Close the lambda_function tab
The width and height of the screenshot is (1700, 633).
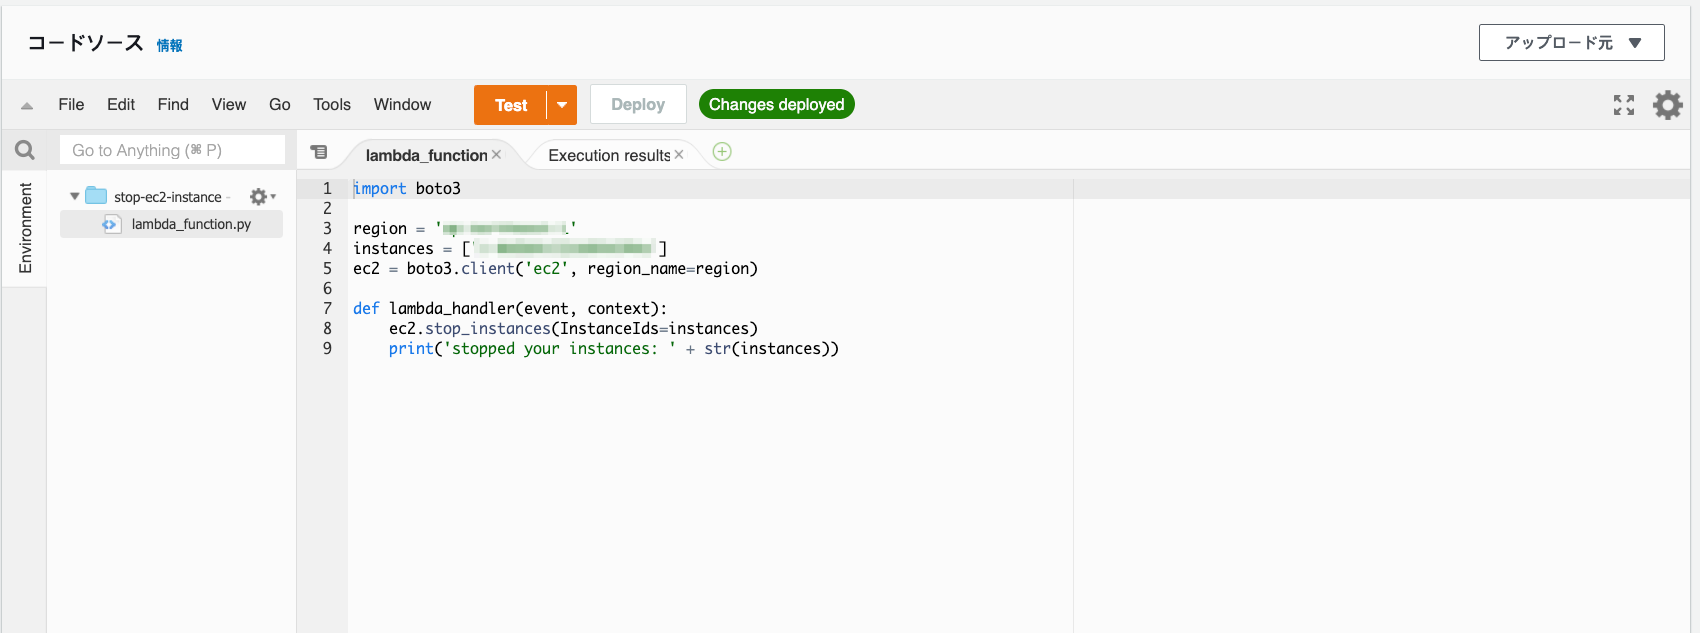(x=496, y=155)
